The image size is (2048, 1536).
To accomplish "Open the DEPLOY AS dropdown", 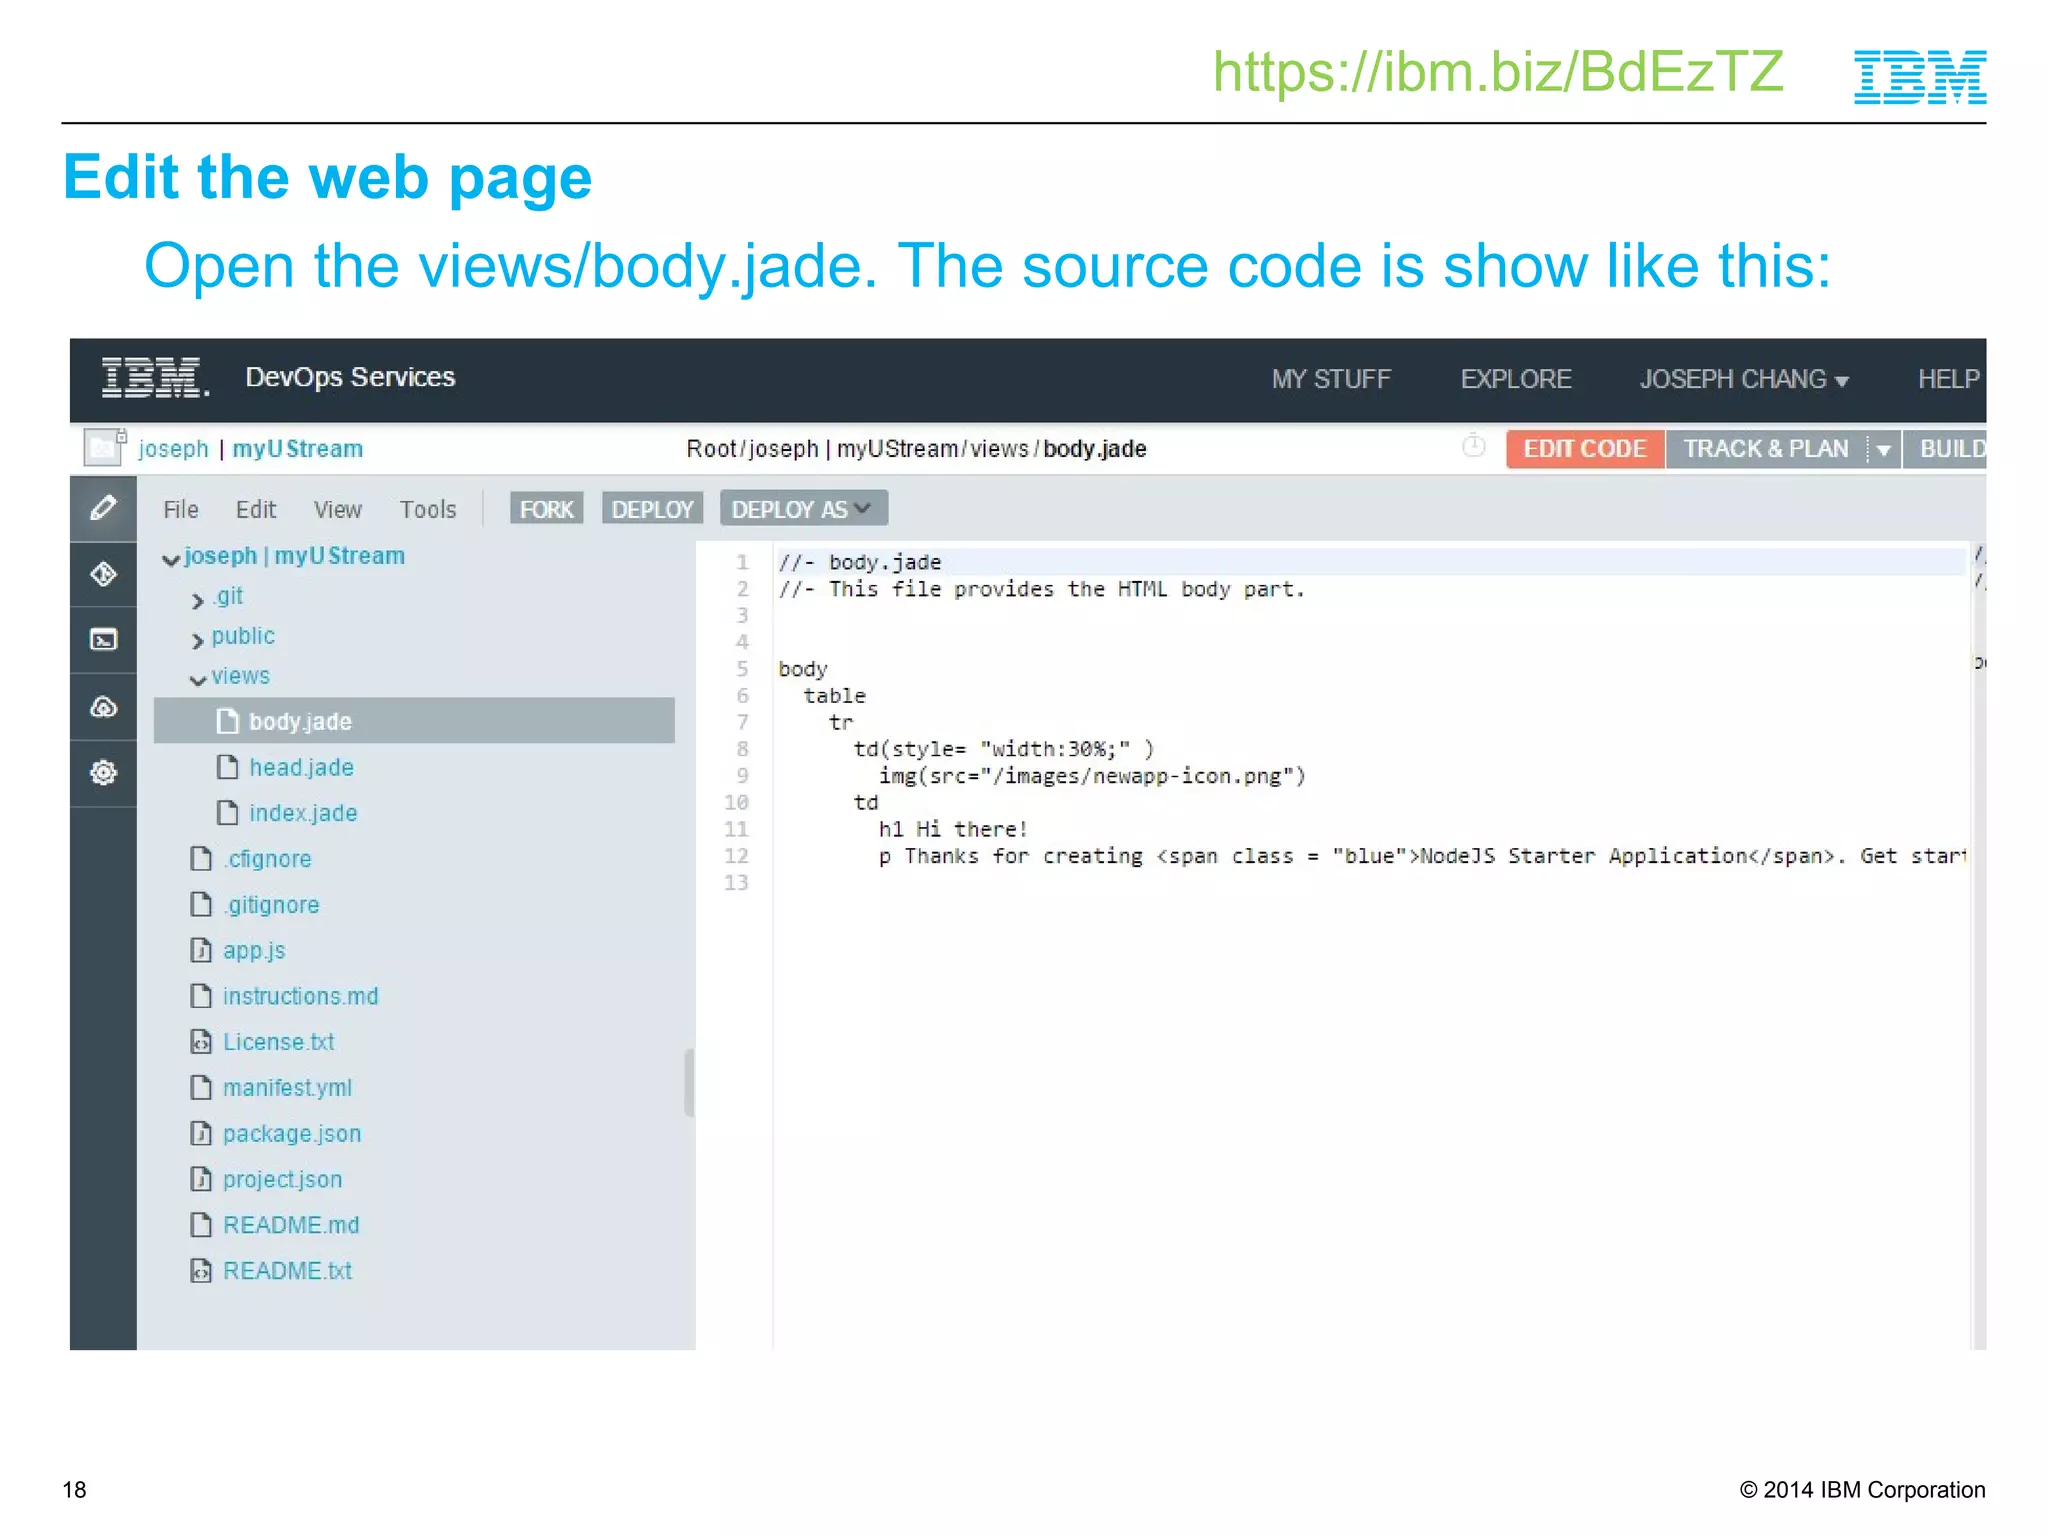I will coord(803,509).
